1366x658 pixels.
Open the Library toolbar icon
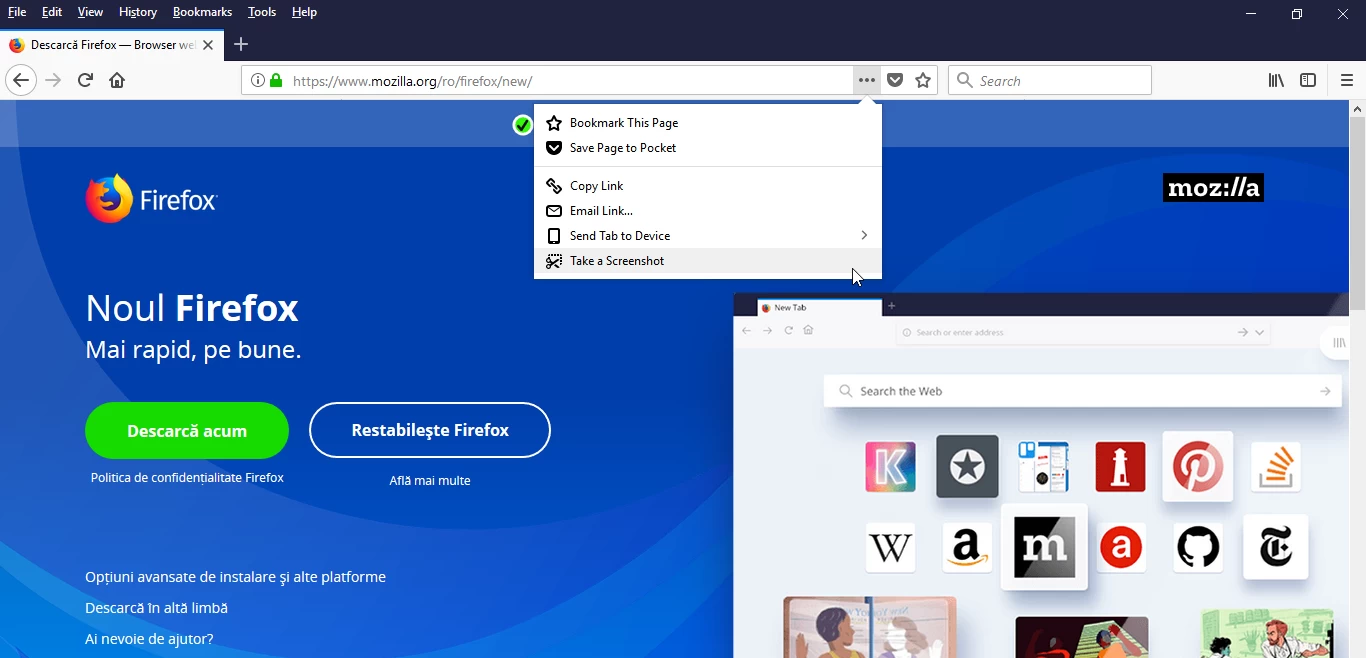(1276, 80)
